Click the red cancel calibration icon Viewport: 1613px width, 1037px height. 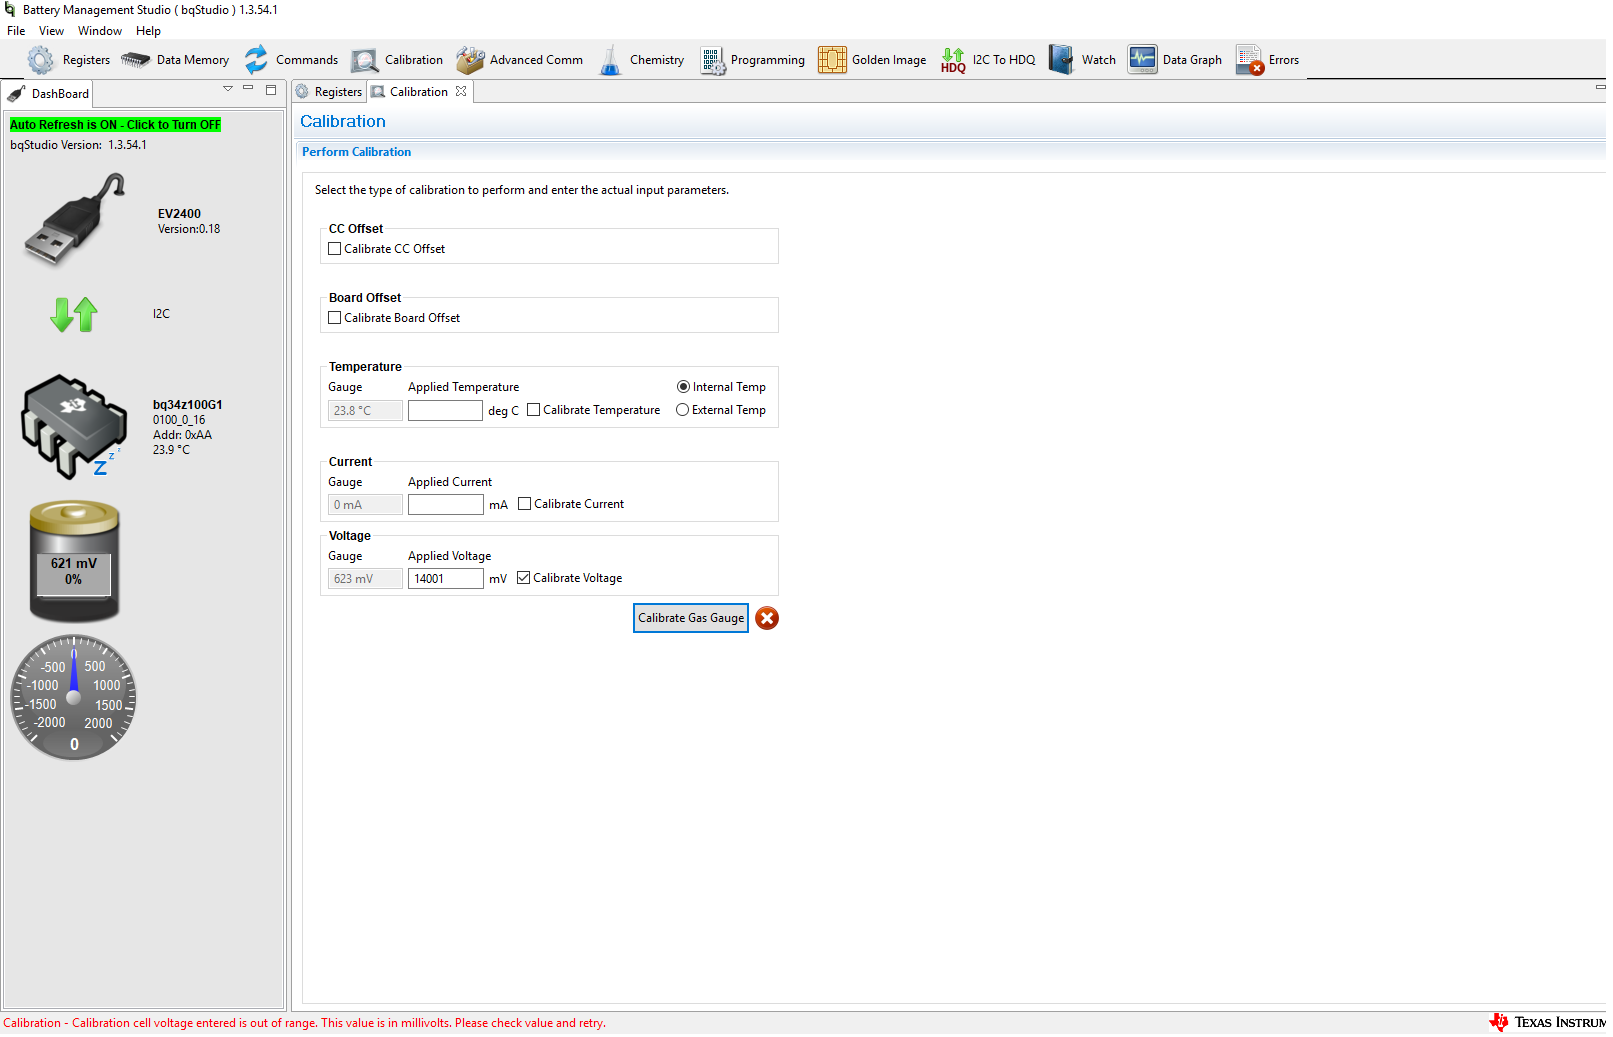coord(767,618)
